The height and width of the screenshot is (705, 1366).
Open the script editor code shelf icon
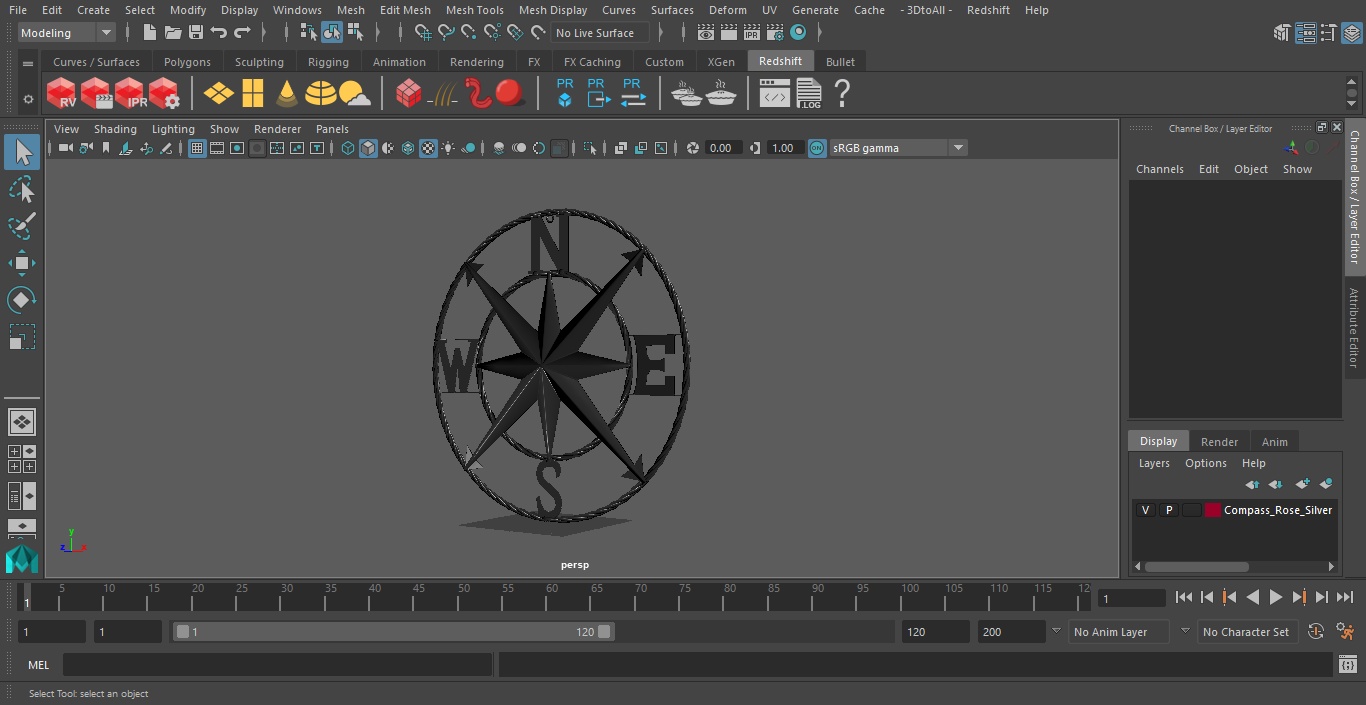click(775, 94)
